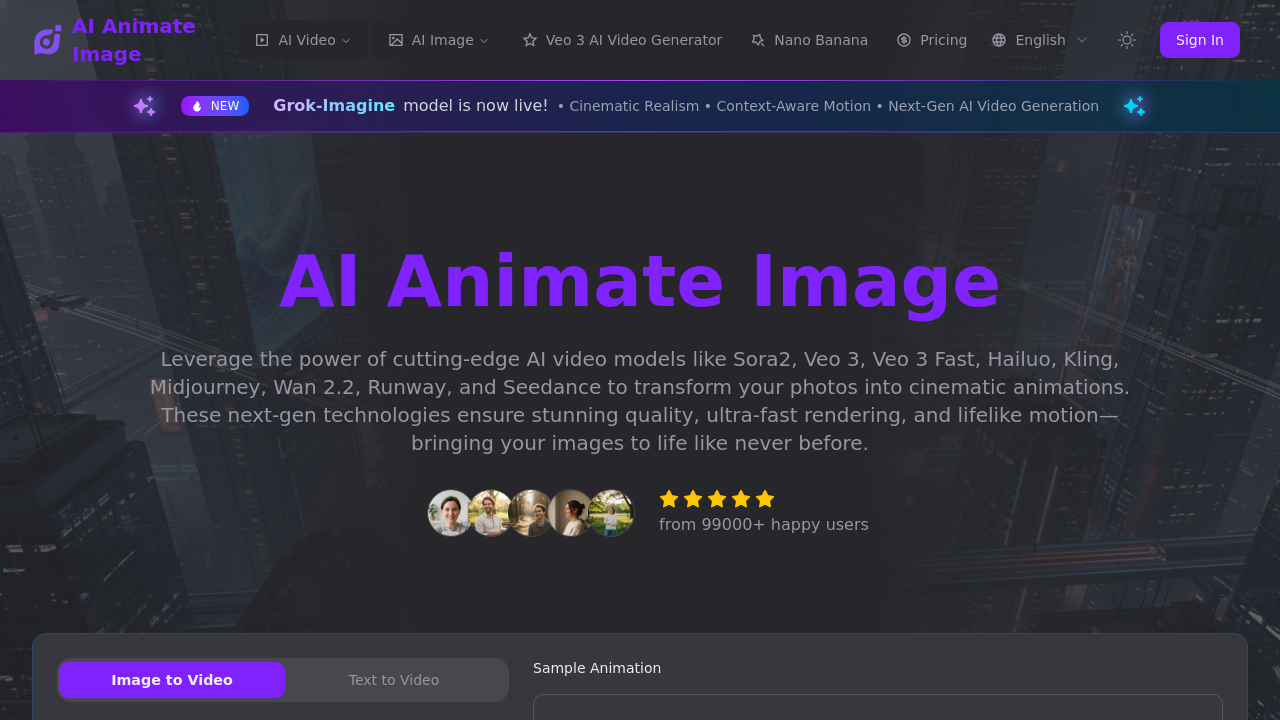This screenshot has height=720, width=1280.
Task: Switch to the Text to Video mode
Action: click(393, 679)
